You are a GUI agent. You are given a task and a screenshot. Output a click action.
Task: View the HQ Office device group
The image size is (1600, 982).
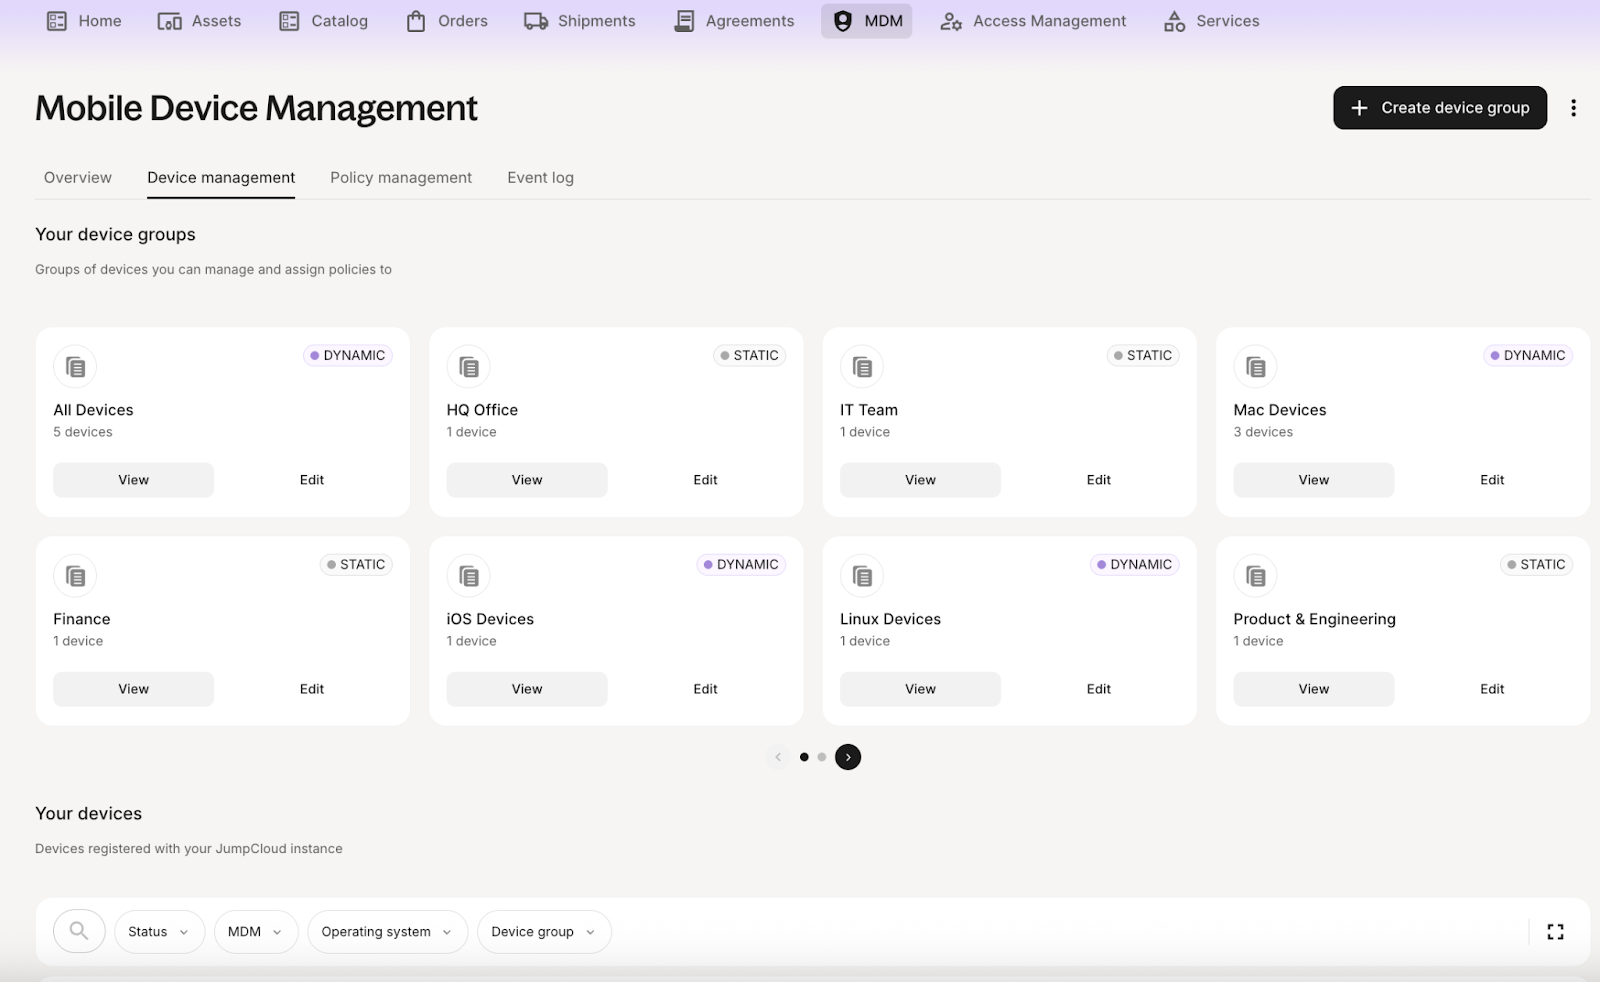tap(526, 480)
